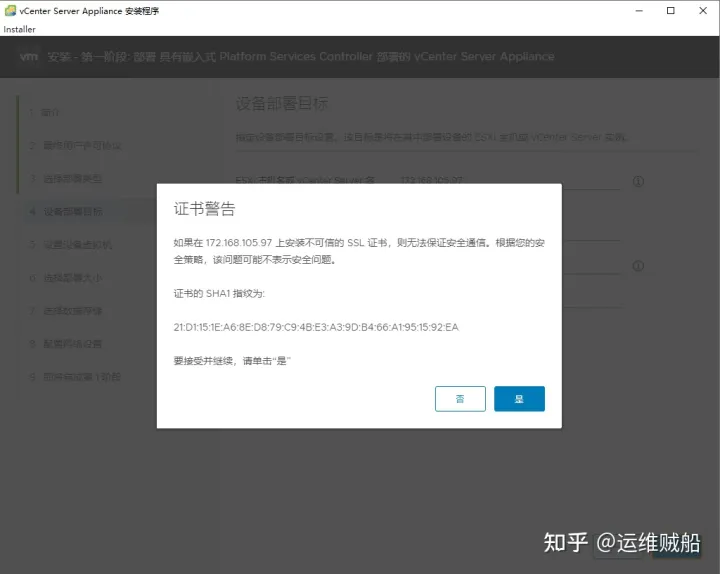Go to step 2 最终用户许可协议
The image size is (720, 574).
click(80, 146)
